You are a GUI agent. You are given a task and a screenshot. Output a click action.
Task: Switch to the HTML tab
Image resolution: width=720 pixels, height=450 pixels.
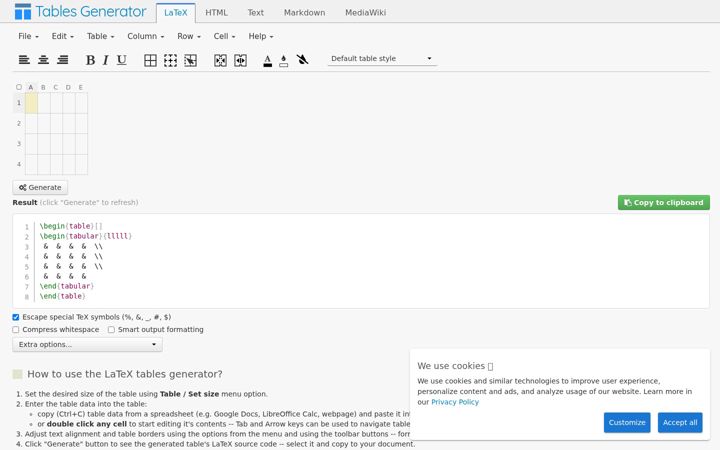[x=216, y=13]
